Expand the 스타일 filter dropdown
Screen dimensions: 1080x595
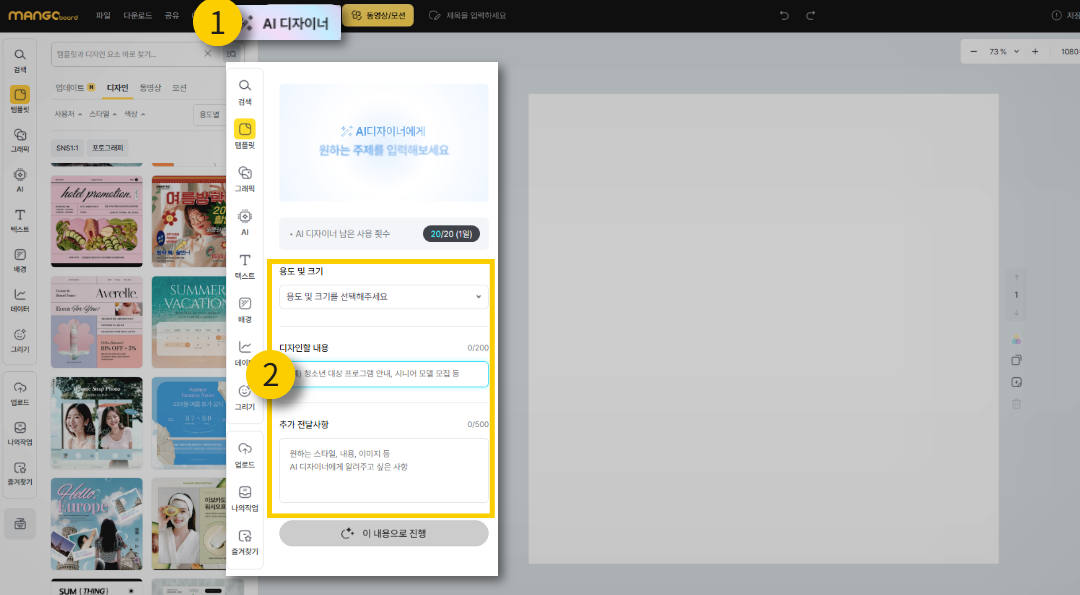point(102,114)
